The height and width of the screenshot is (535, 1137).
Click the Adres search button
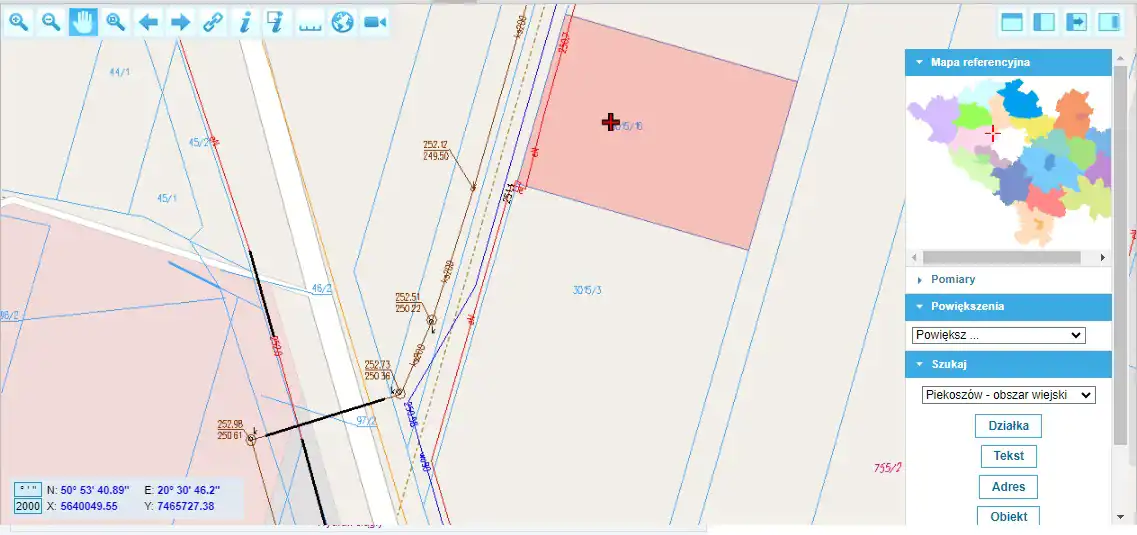[1008, 486]
